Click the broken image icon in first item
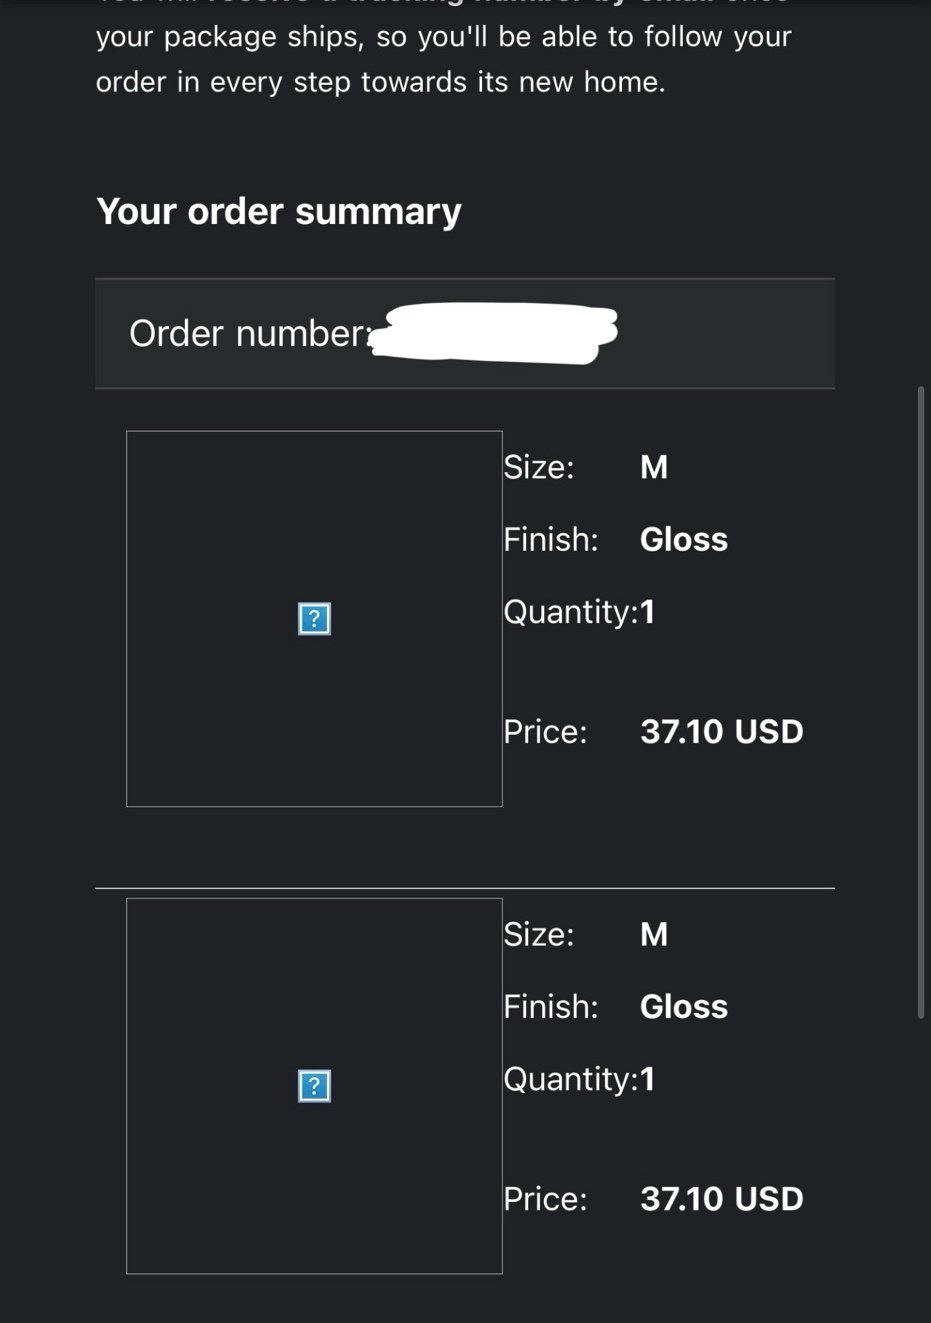Screen dimensions: 931x1323 tap(314, 619)
